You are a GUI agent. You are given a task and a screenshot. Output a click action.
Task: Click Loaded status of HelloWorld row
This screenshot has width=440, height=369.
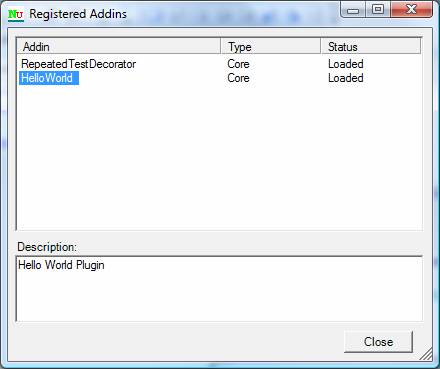[x=346, y=78]
